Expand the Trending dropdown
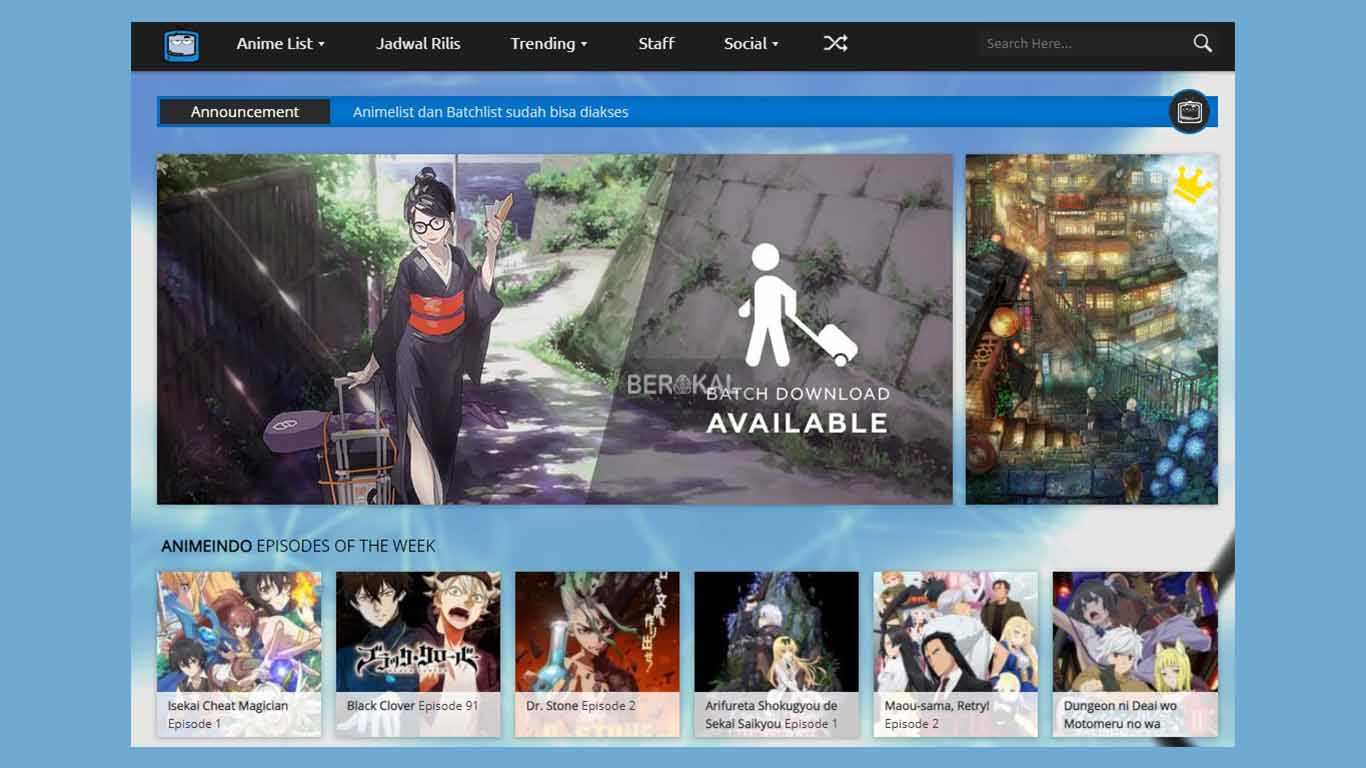This screenshot has height=768, width=1366. [548, 44]
